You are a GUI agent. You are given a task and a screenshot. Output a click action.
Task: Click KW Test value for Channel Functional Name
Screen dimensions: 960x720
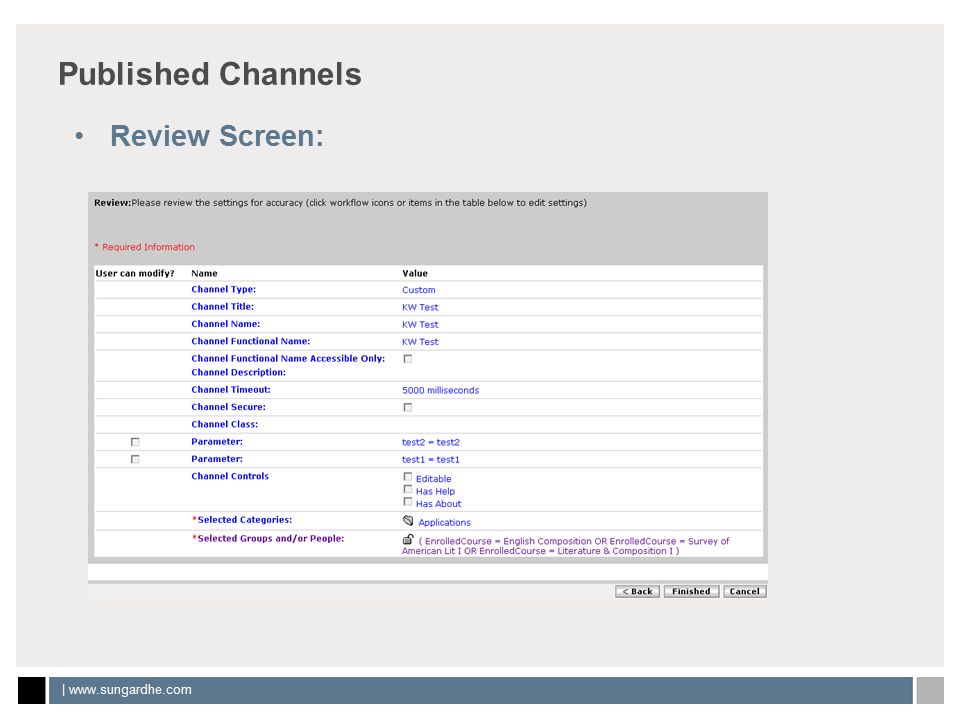(420, 342)
